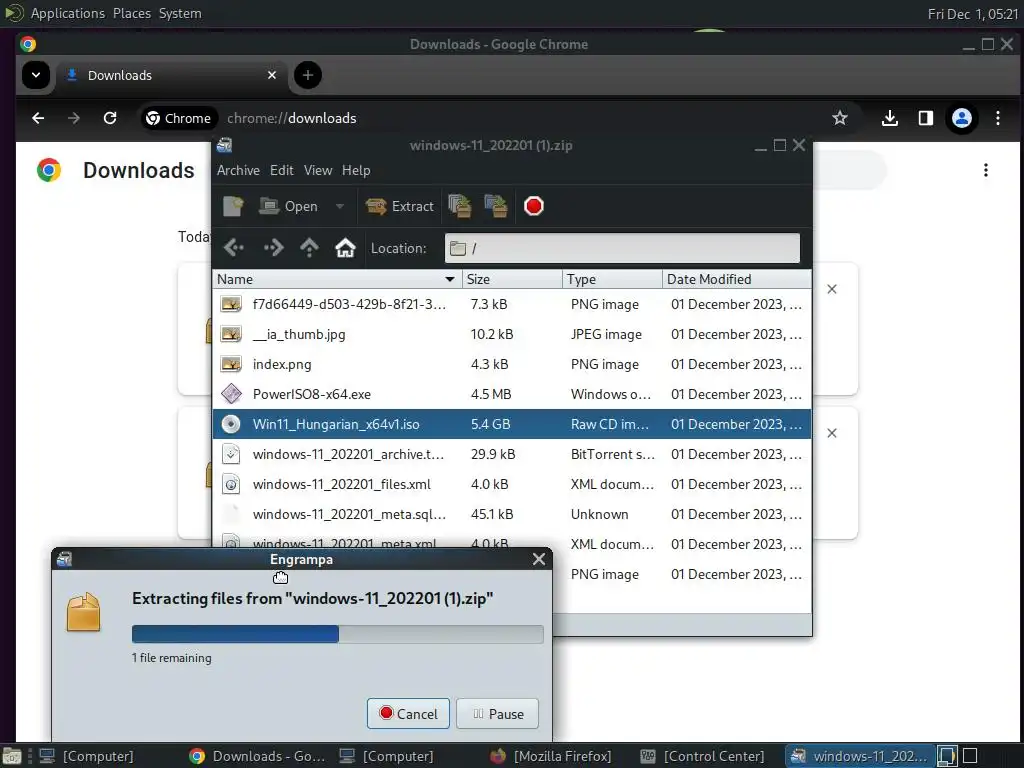Click the XML icon of files.xml
The width and height of the screenshot is (1024, 768).
tap(231, 485)
